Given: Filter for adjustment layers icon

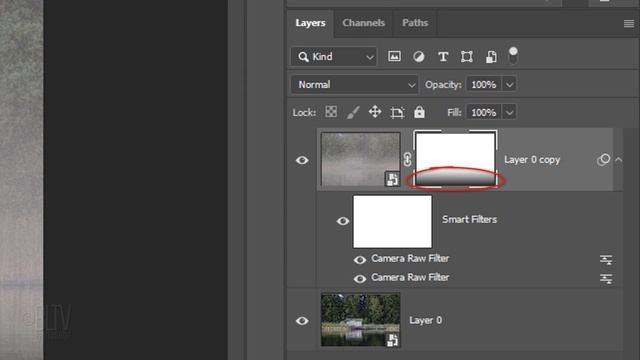Looking at the screenshot, I should pyautogui.click(x=418, y=56).
